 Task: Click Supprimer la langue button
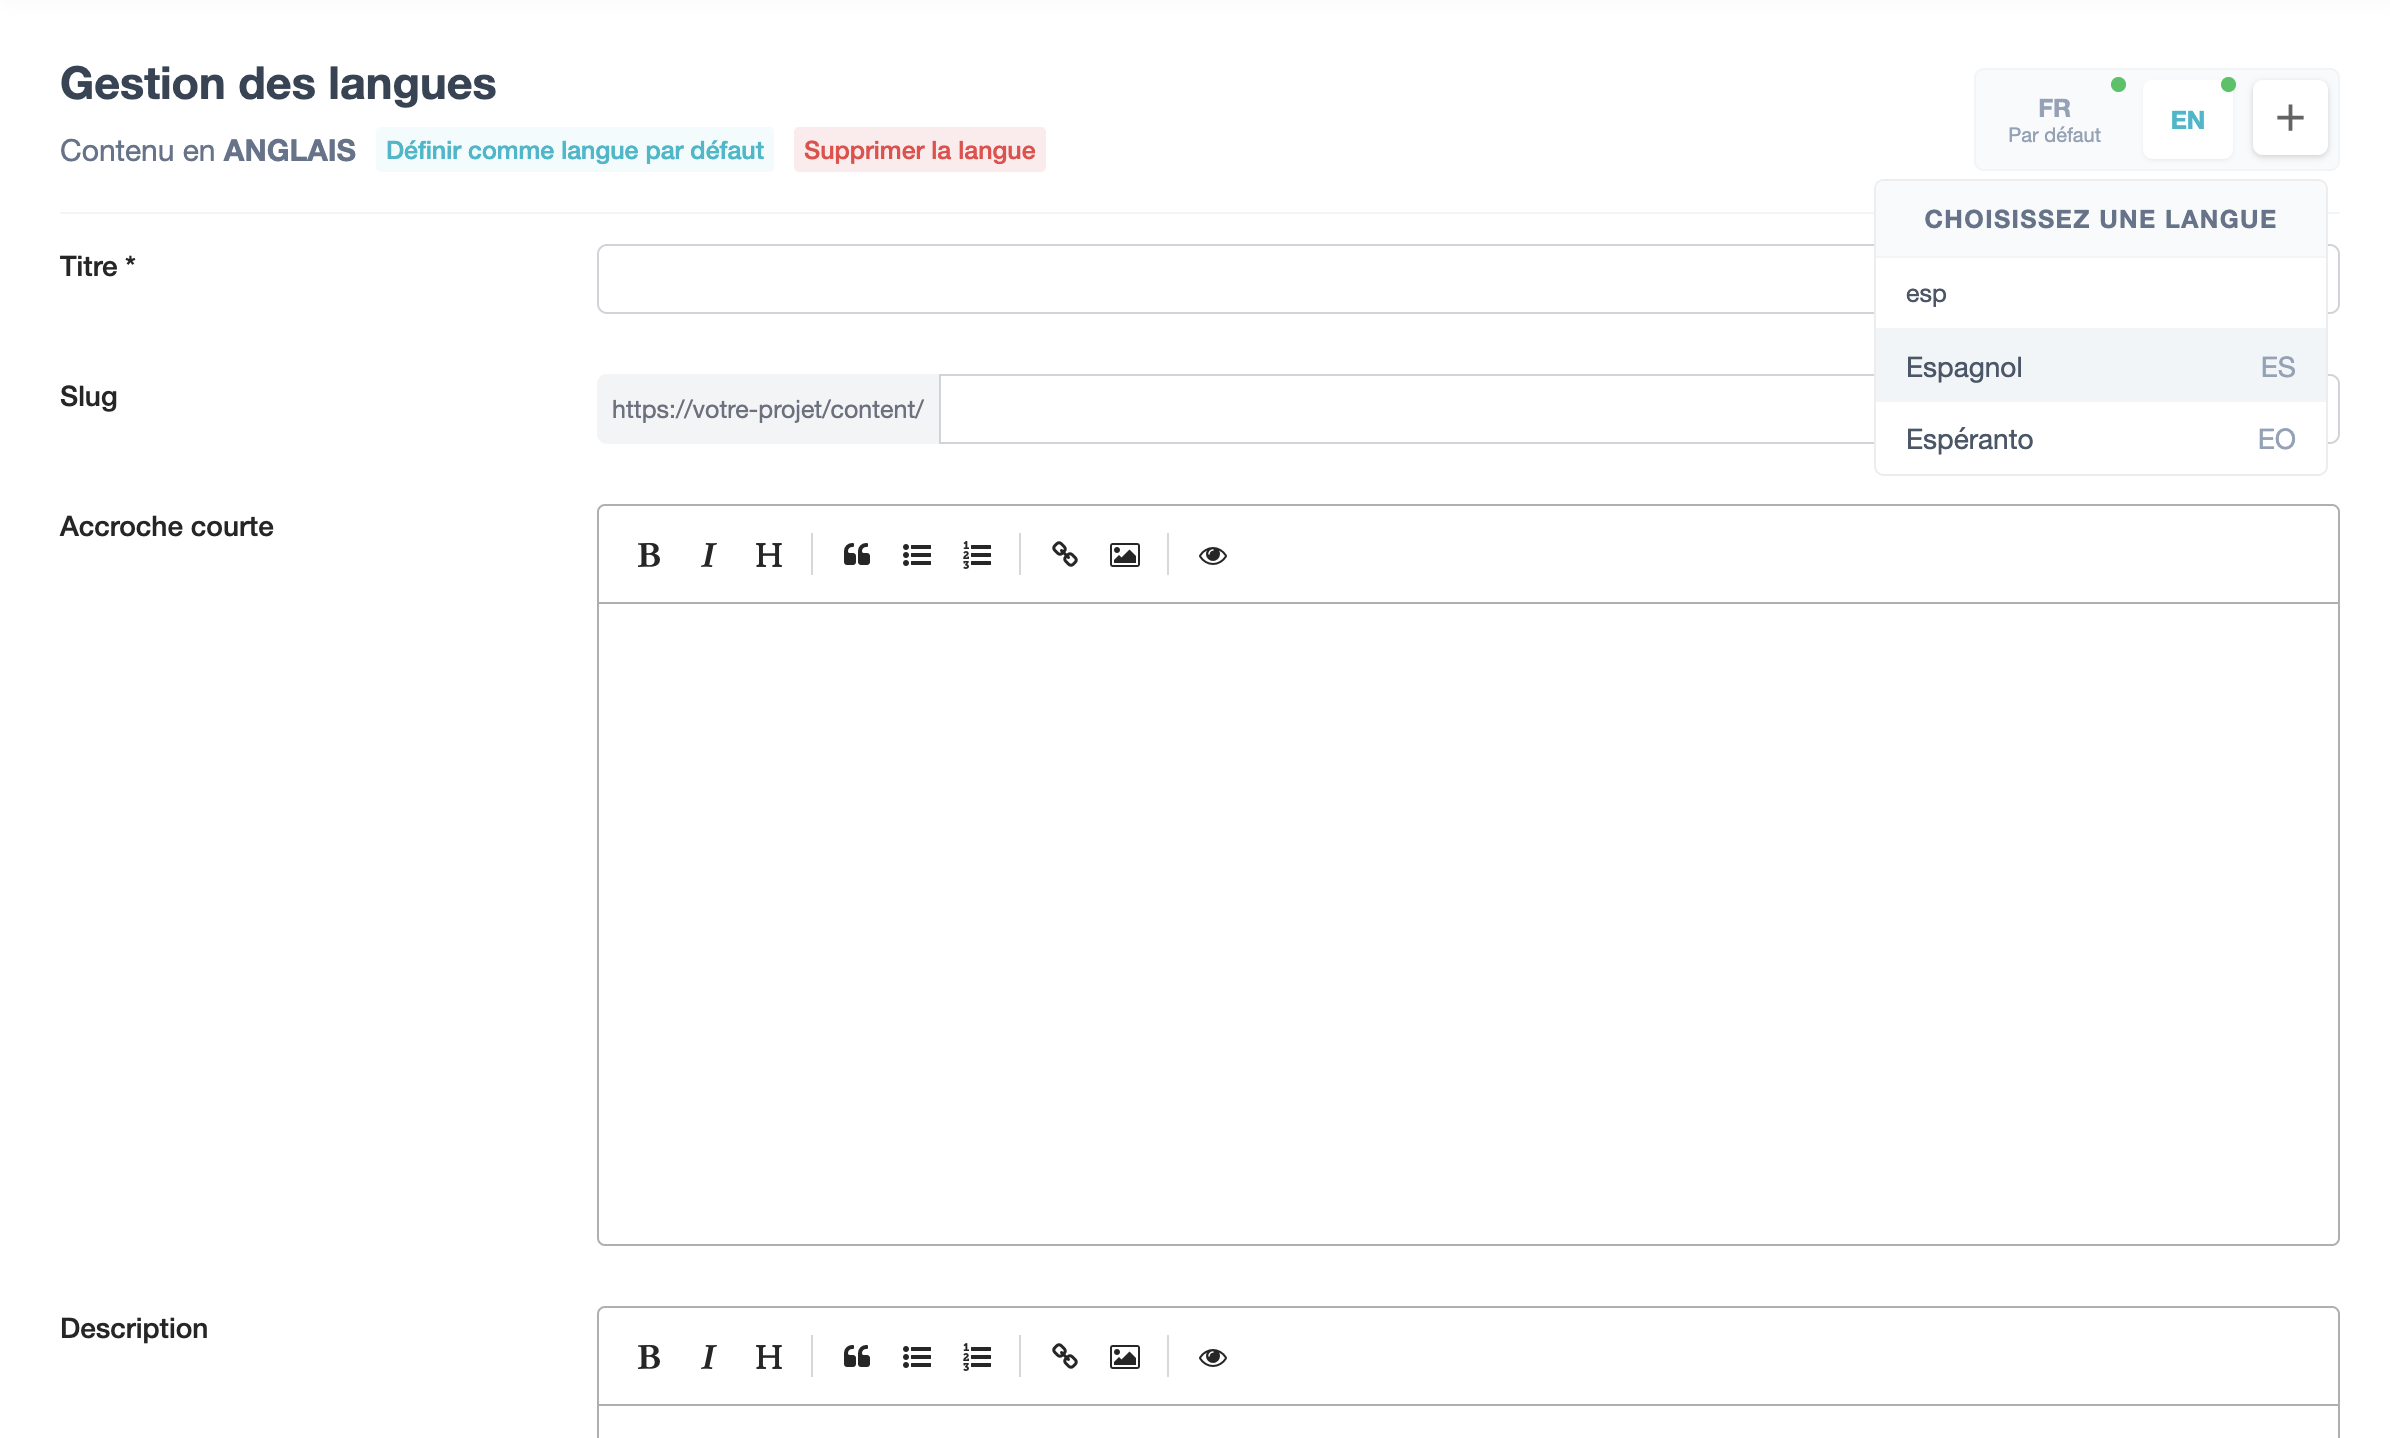click(x=919, y=150)
